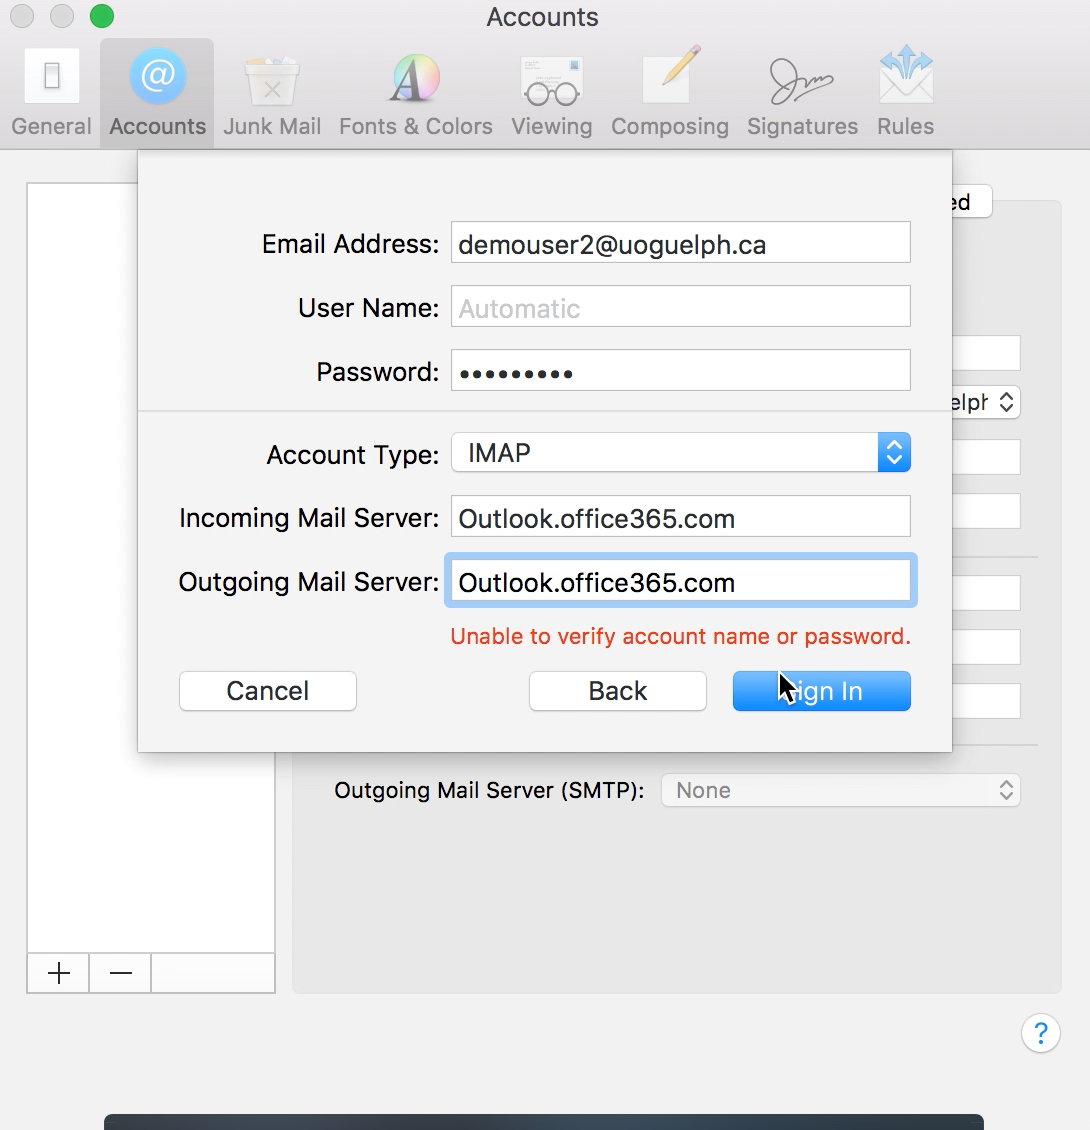
Task: Select the Incoming Mail Server field
Action: (680, 518)
